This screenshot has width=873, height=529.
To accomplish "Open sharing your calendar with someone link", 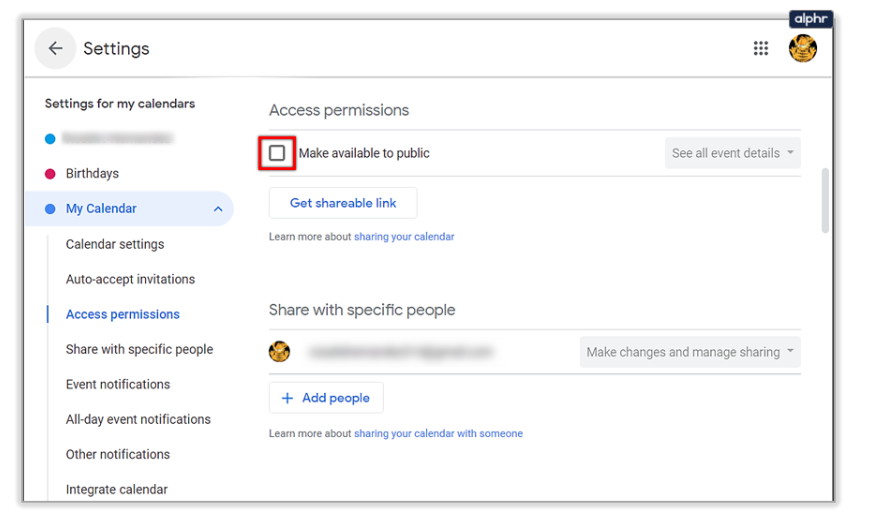I will (438, 433).
